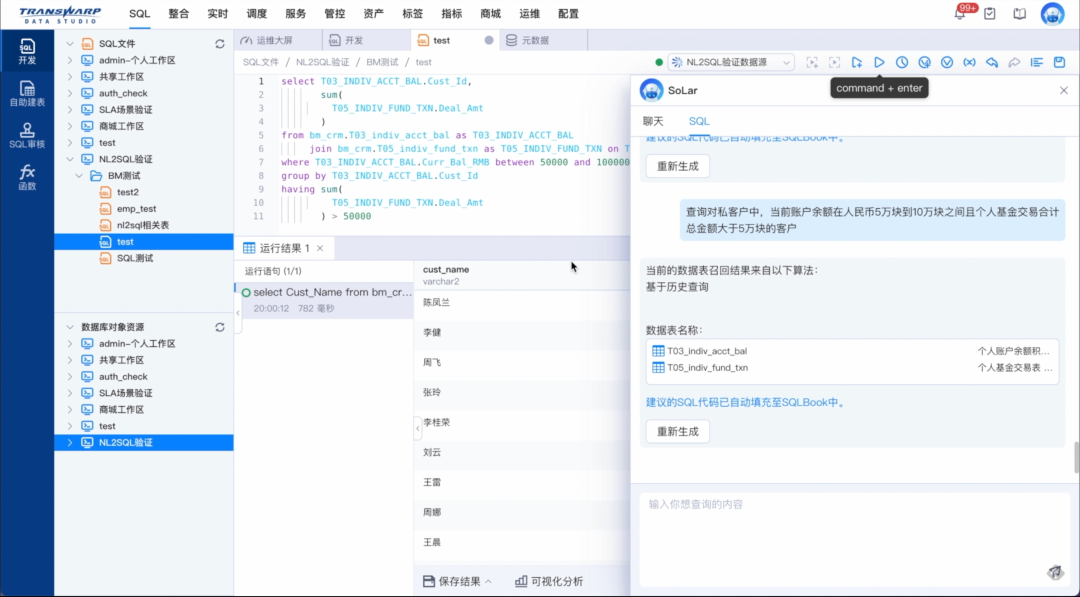Switch to the 开发 editor tab
The width and height of the screenshot is (1080, 597).
tap(366, 40)
